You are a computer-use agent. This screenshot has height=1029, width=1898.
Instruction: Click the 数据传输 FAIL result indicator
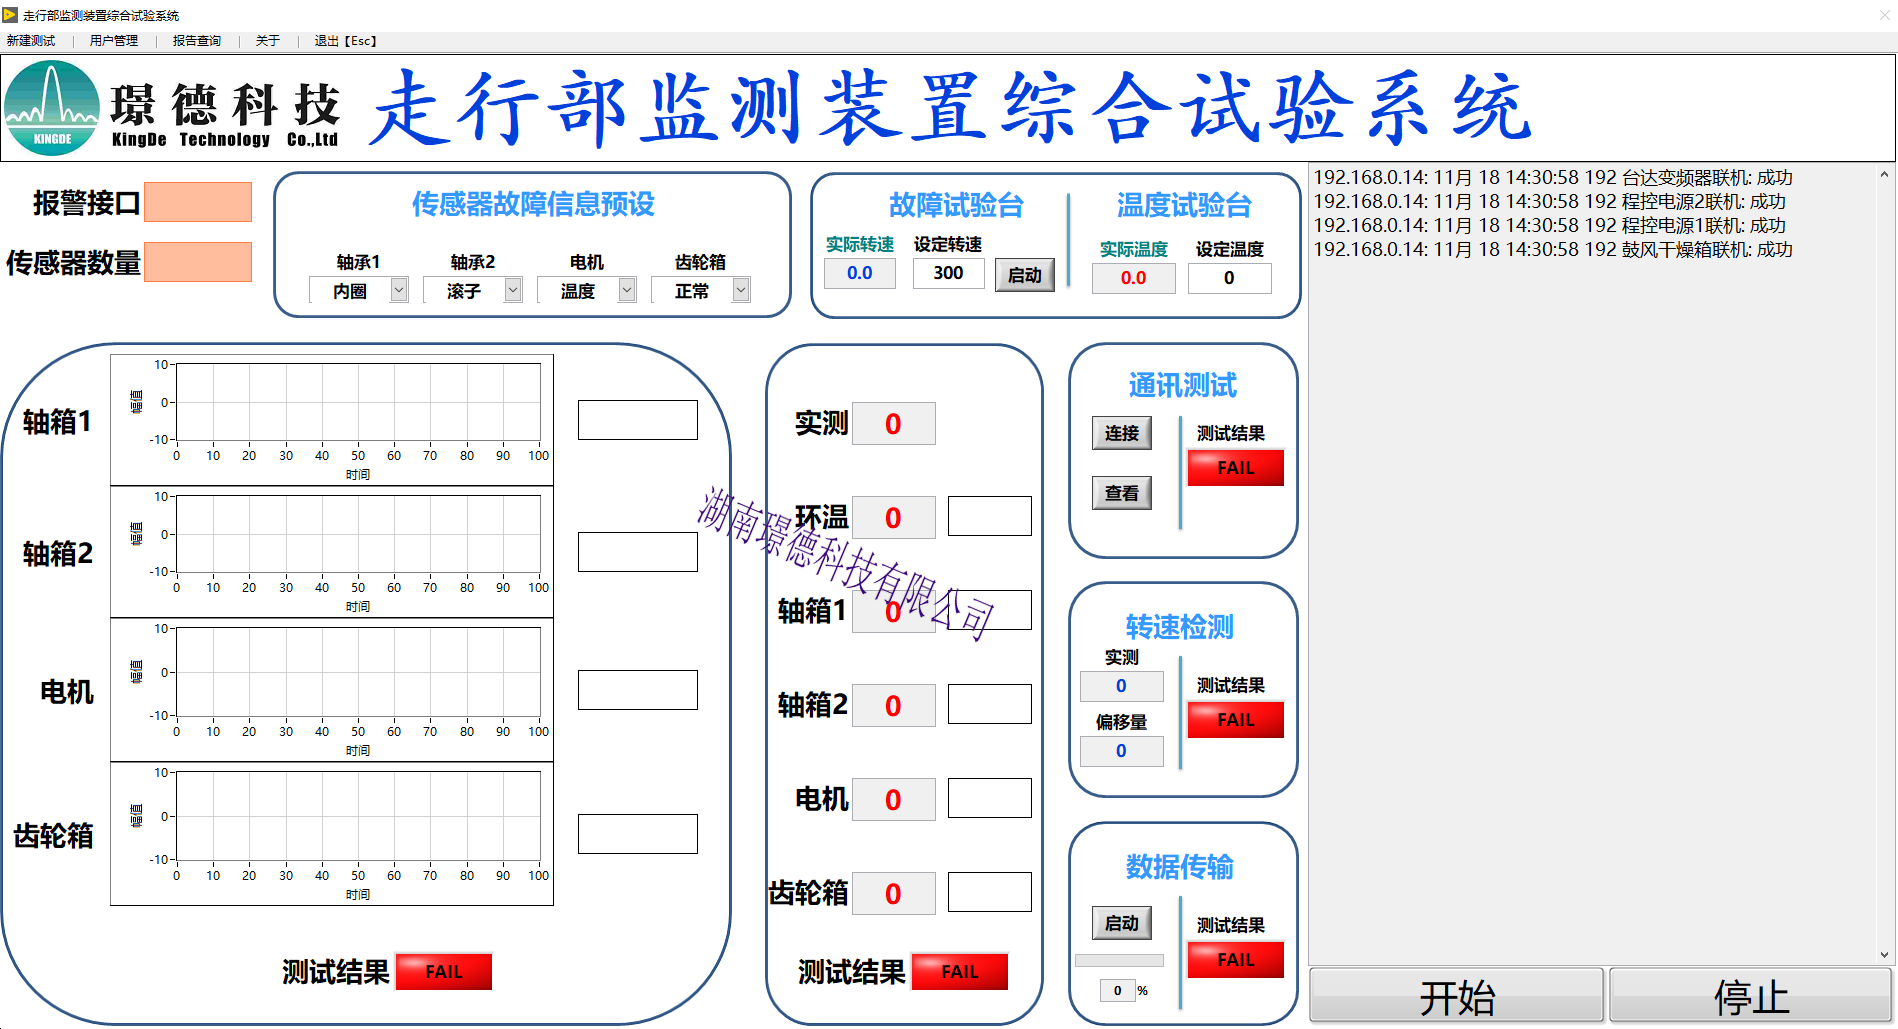tap(1236, 960)
